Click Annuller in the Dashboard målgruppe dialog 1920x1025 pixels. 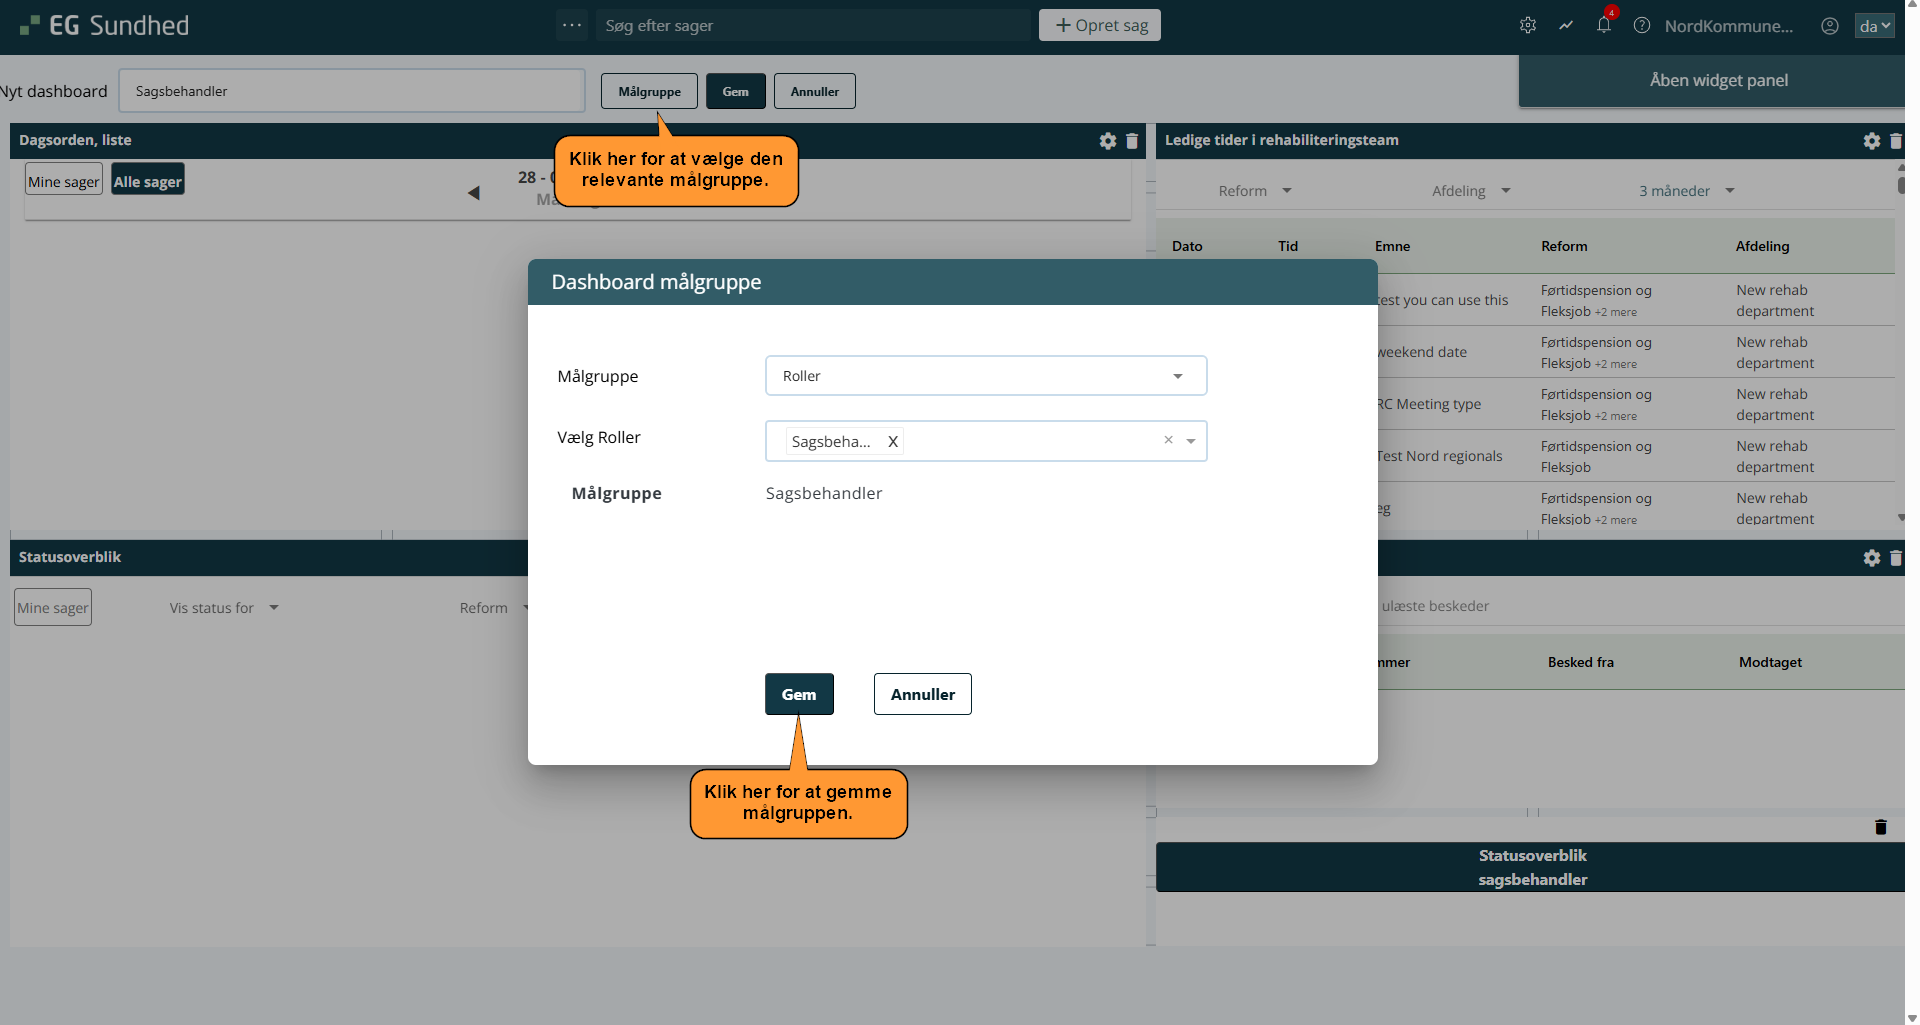coord(922,694)
